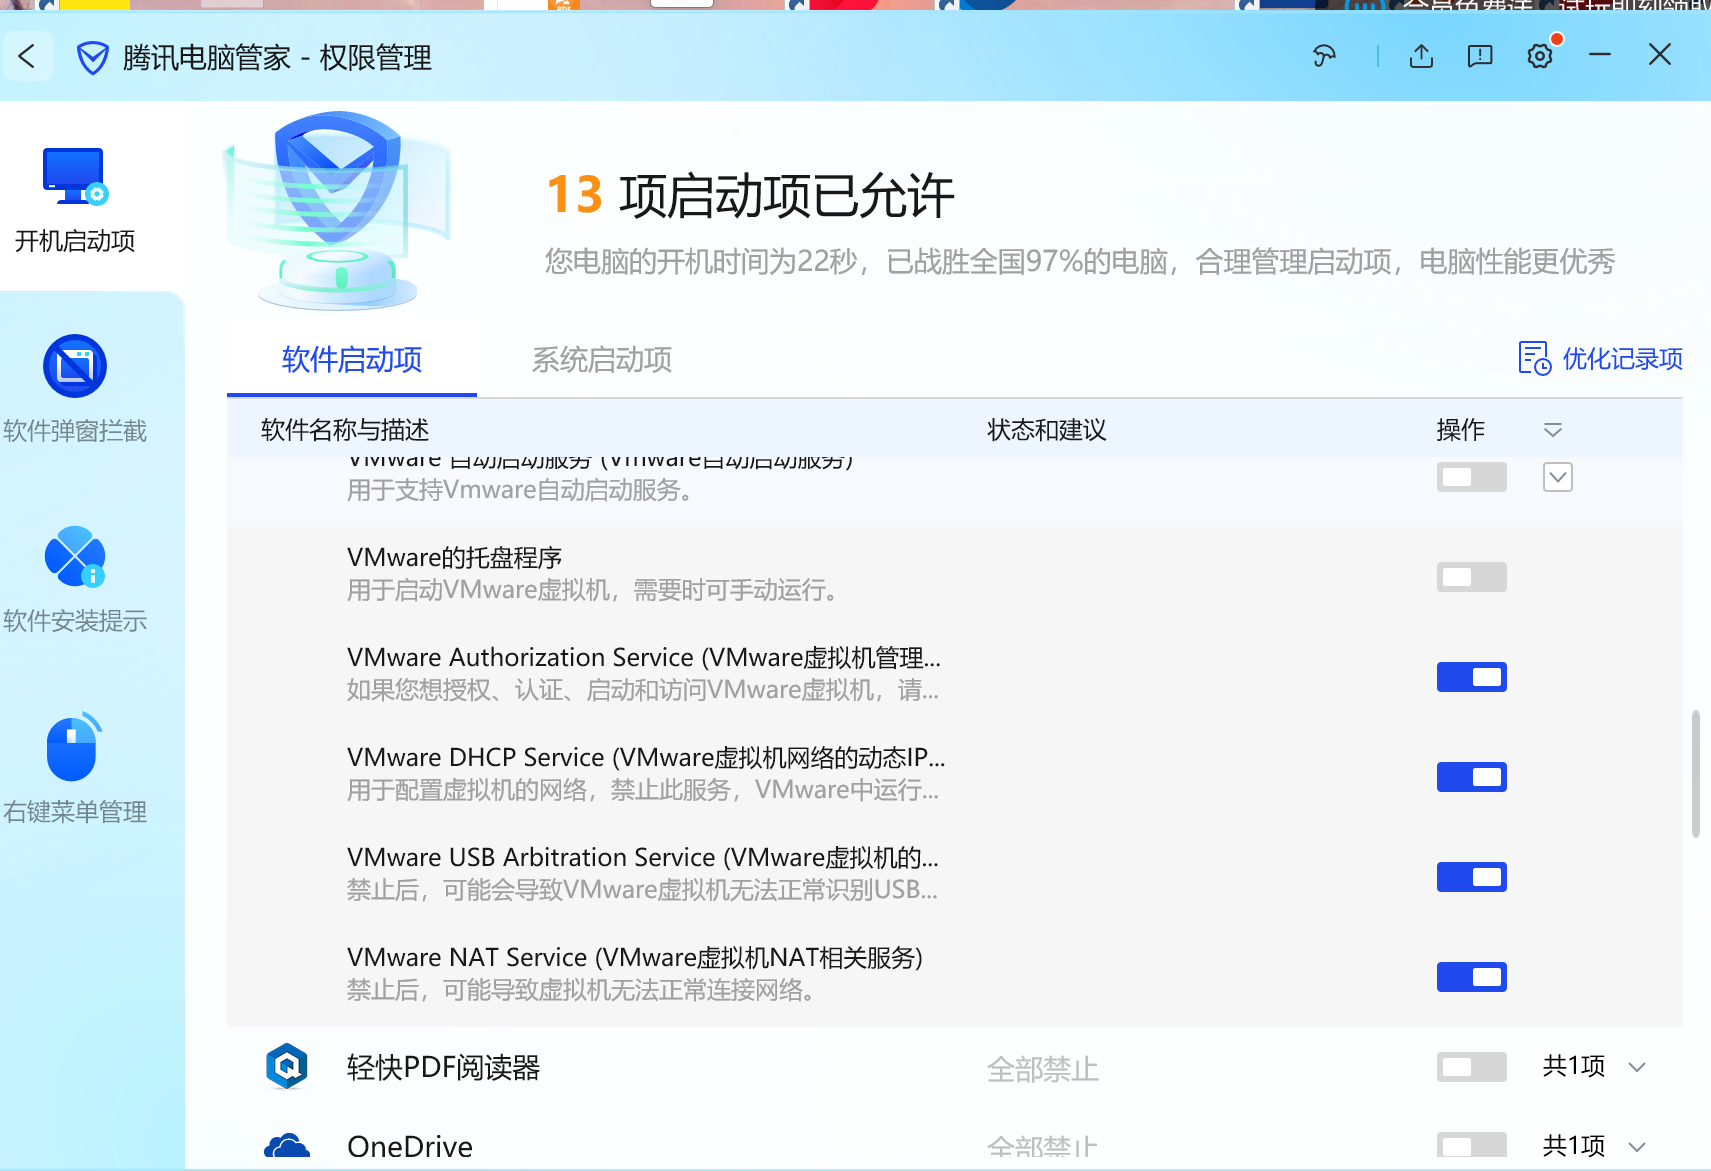This screenshot has height=1171, width=1711.
Task: Click 共1项 count for 轻快PDF阅读器
Action: (x=1574, y=1066)
